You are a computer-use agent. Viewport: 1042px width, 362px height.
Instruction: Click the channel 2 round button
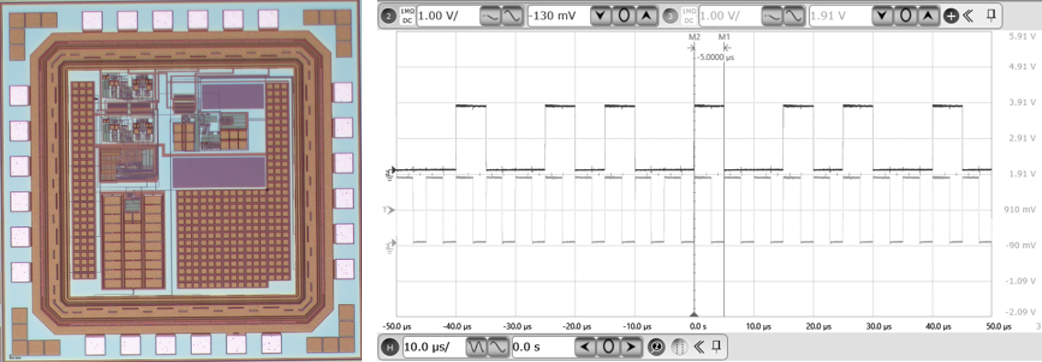389,16
